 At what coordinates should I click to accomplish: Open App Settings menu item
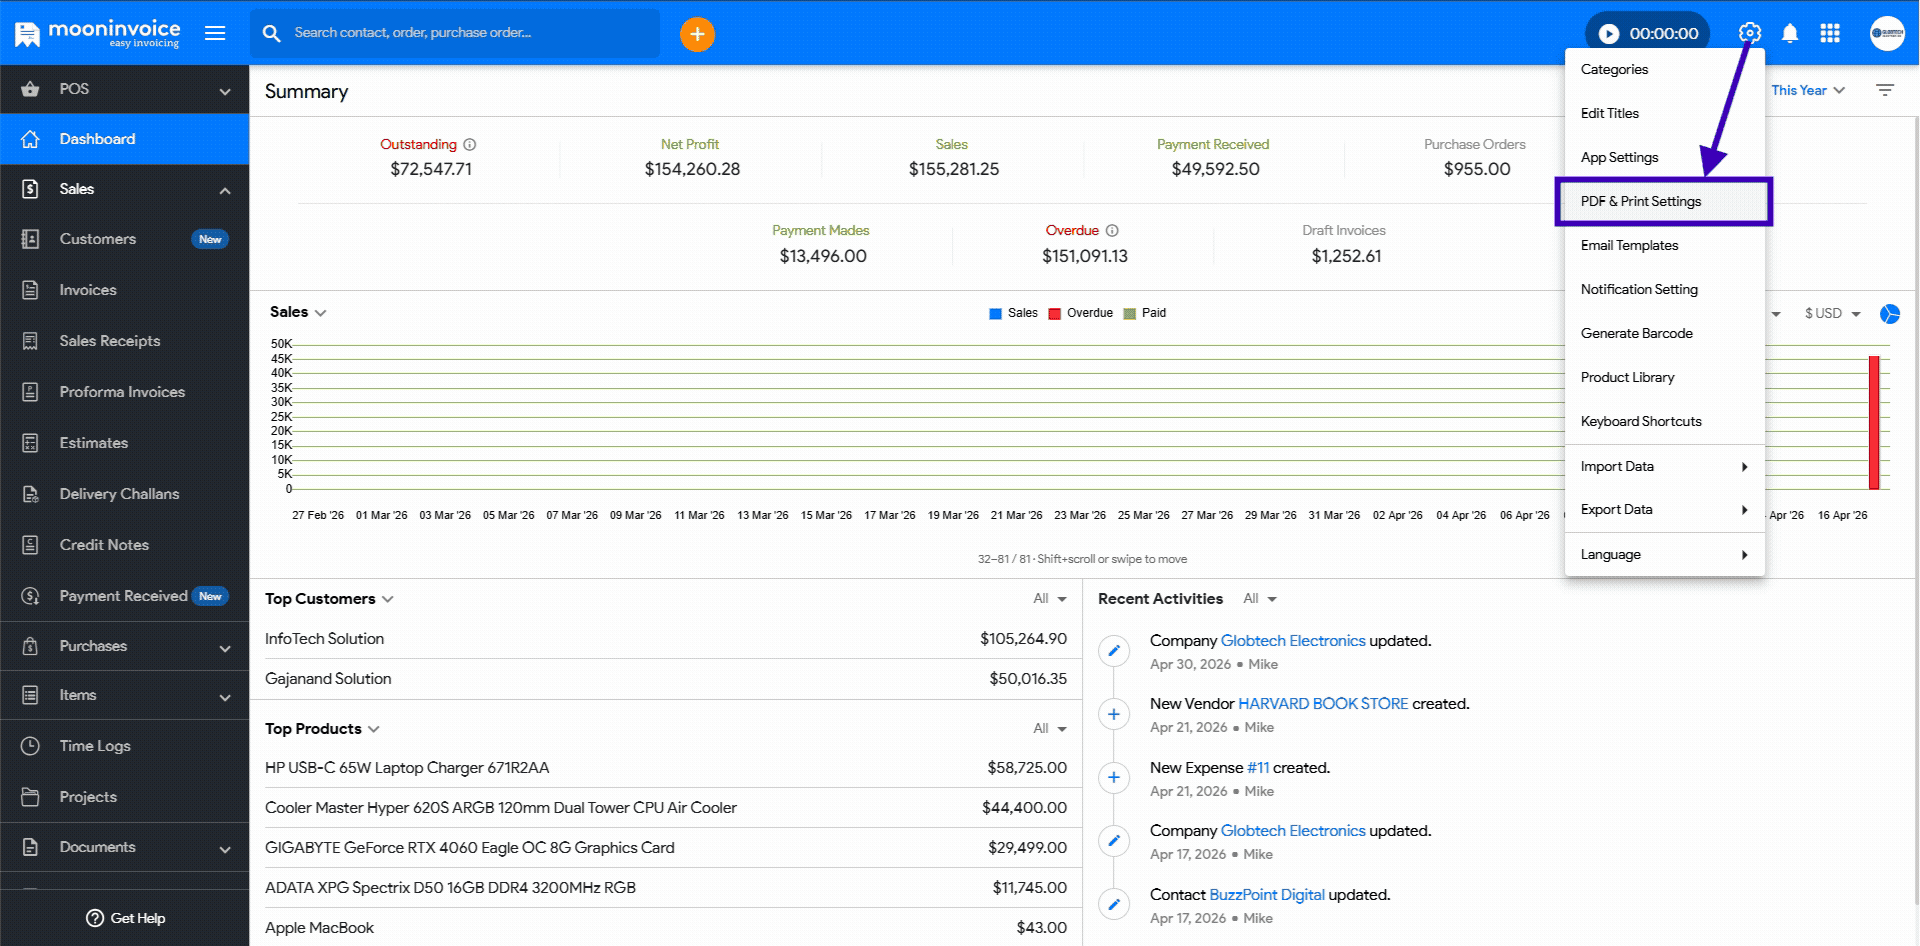pos(1664,157)
